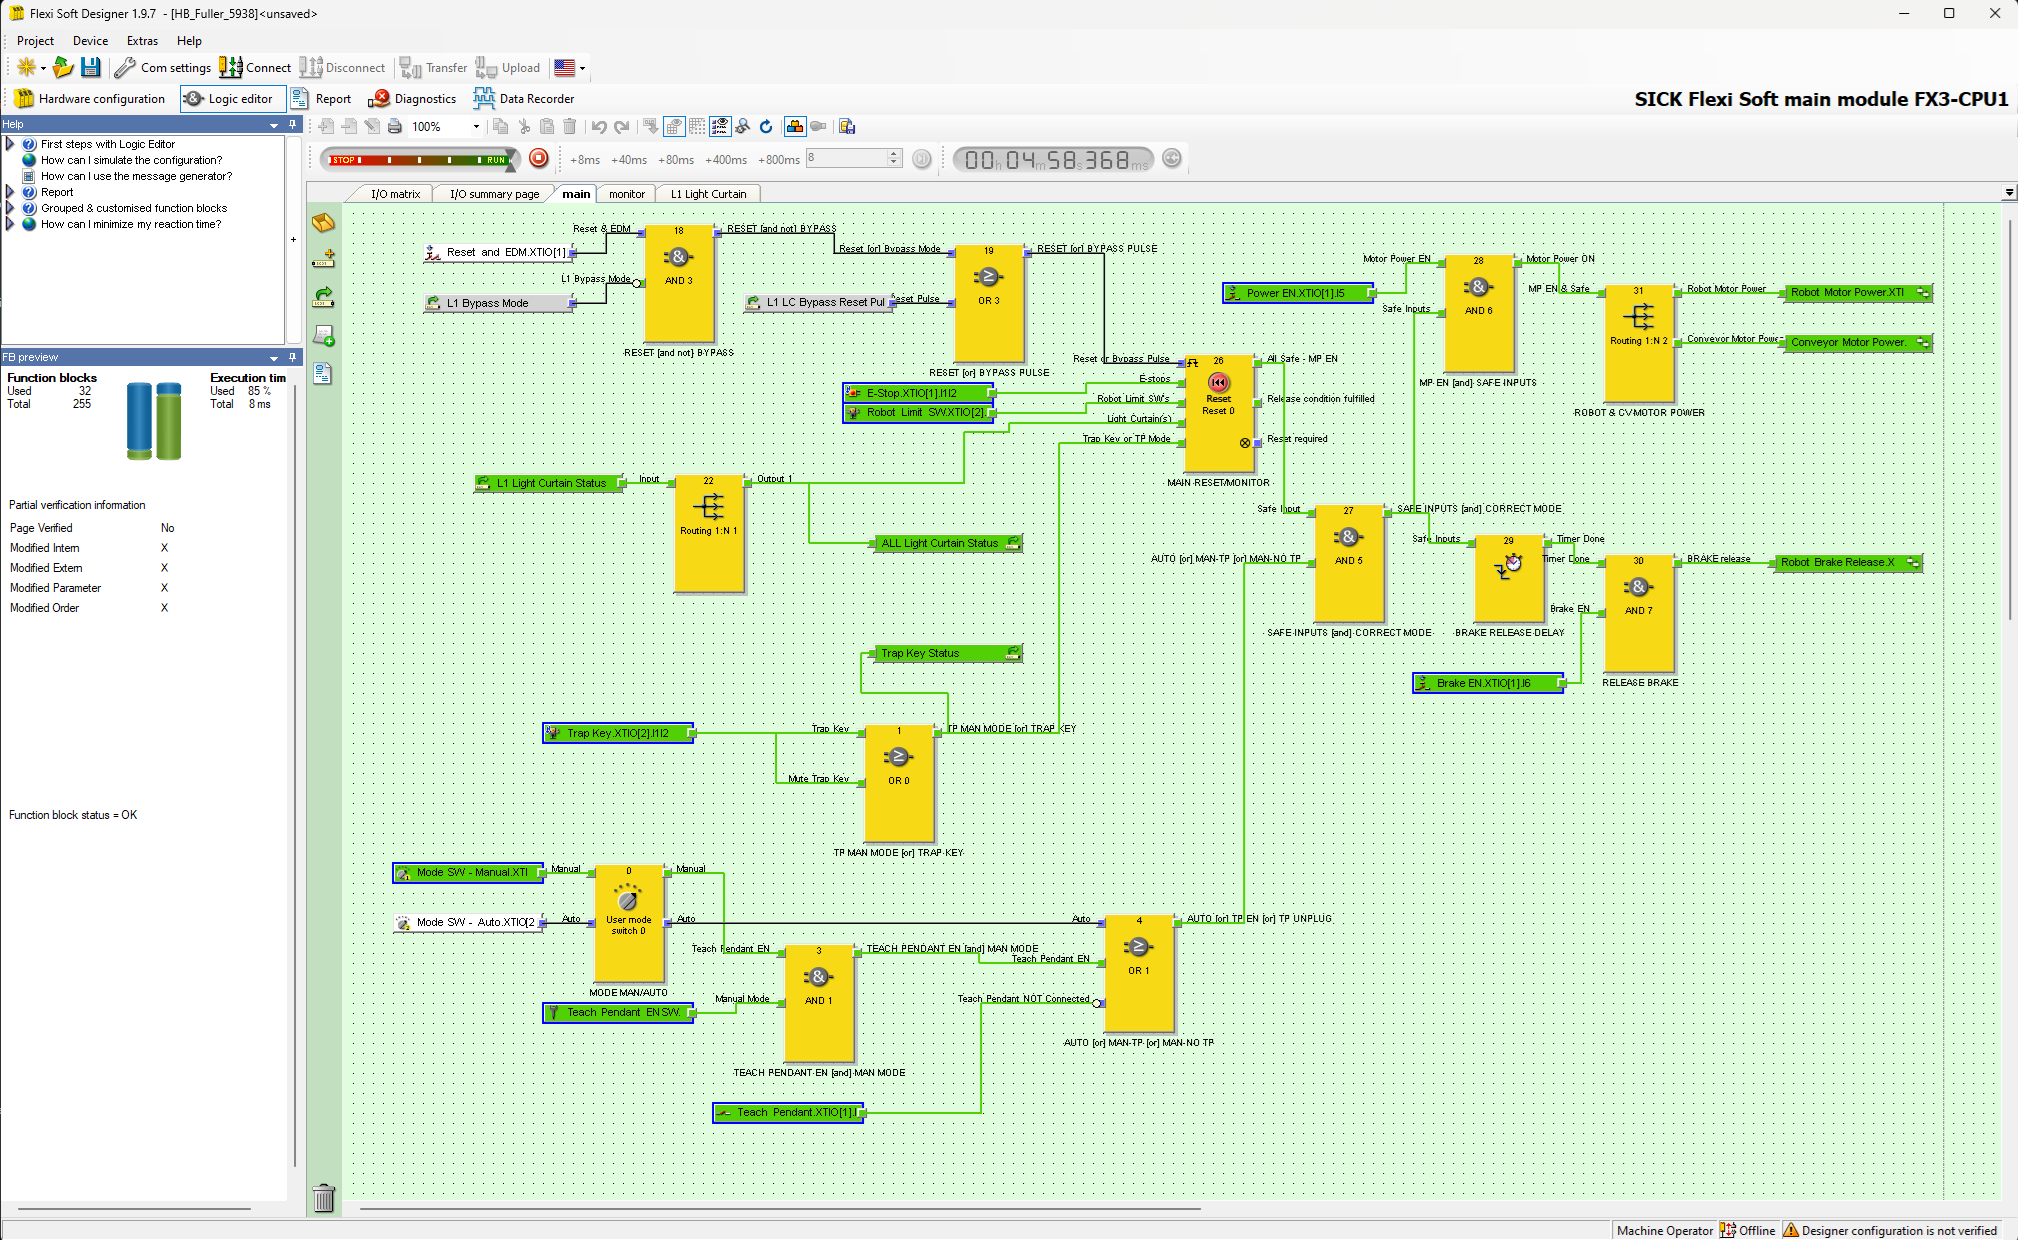2018x1240 pixels.
Task: Expand the First steps with Logic Editor item
Action: click(10, 144)
